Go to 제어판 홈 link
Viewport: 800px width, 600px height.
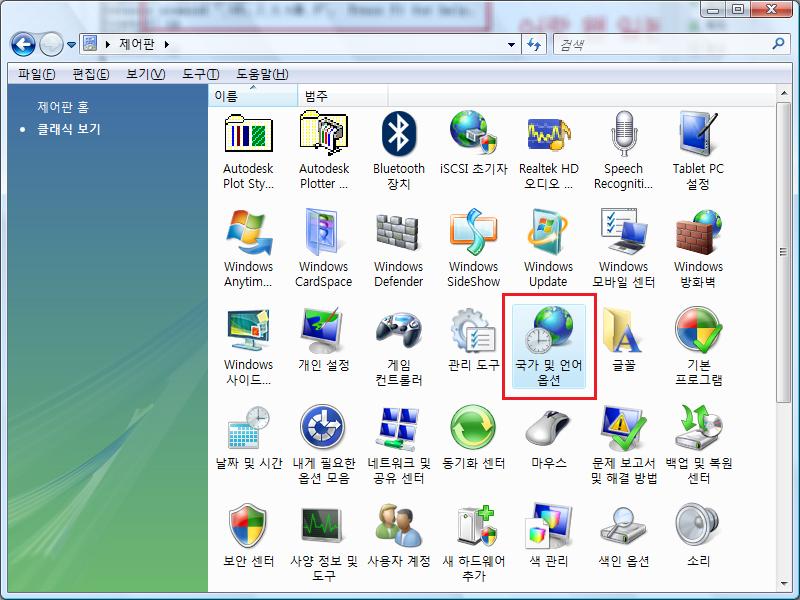point(63,107)
